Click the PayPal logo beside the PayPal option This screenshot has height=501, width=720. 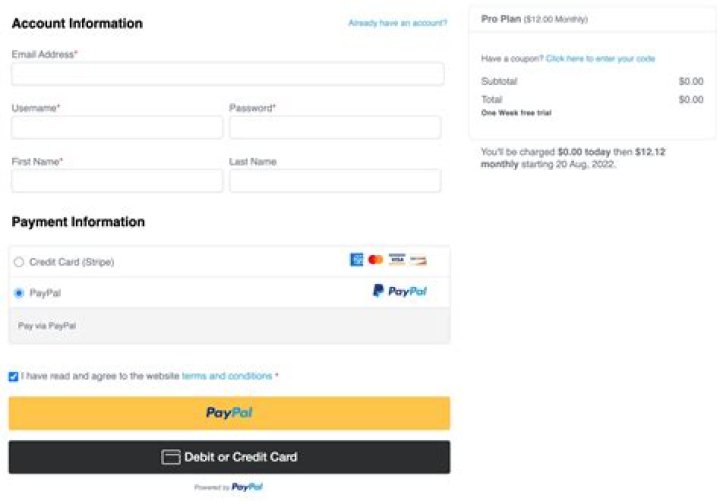tap(400, 291)
